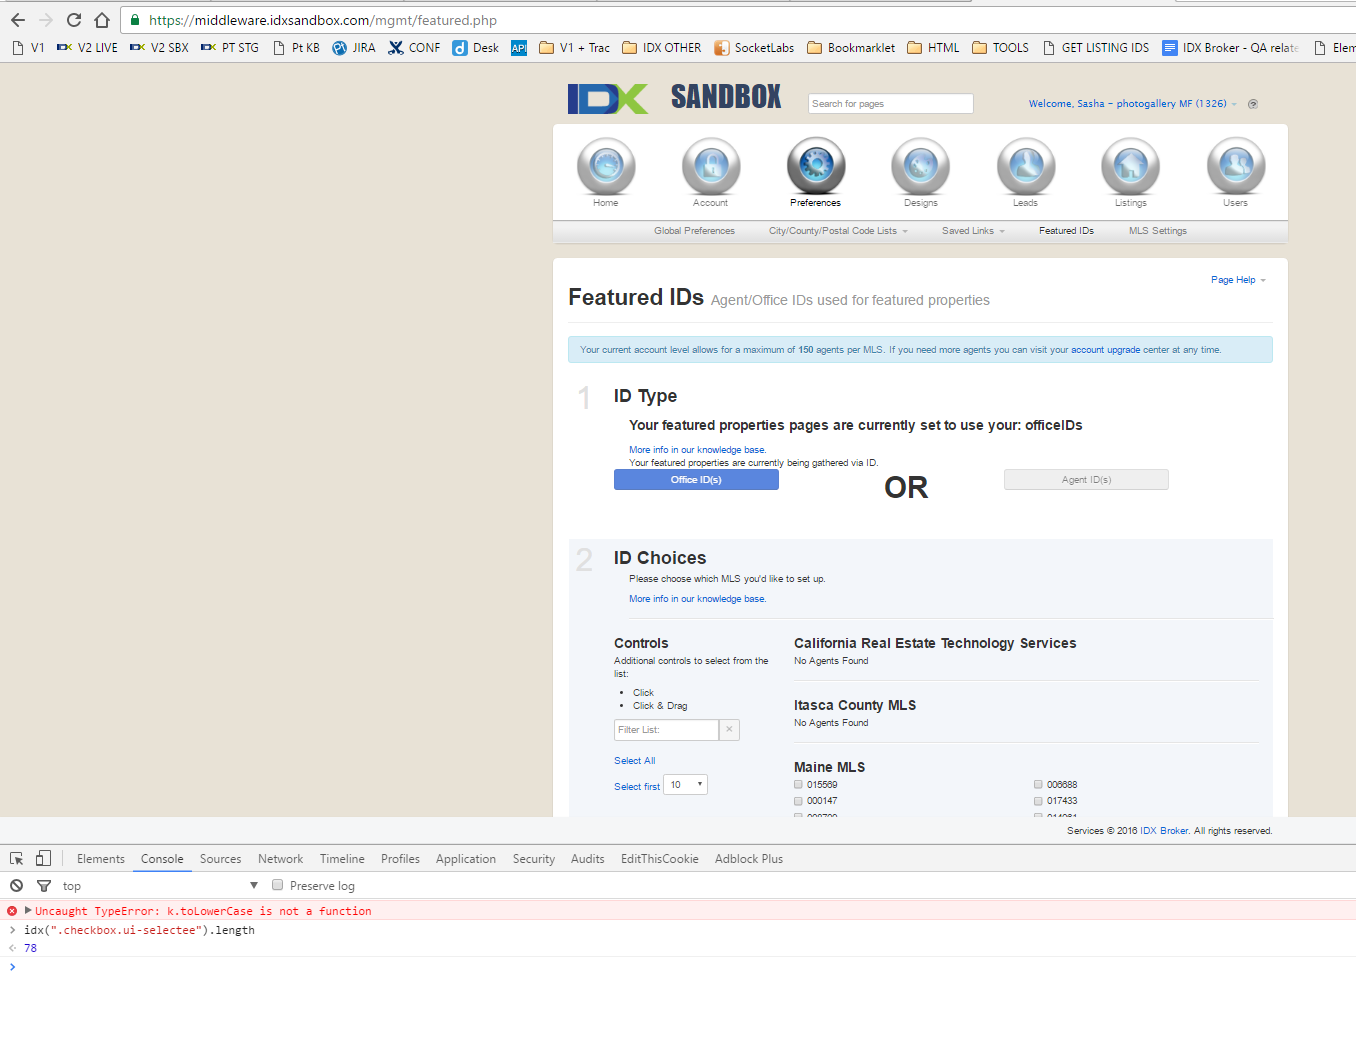Switch to DevTools Network tab

click(280, 859)
